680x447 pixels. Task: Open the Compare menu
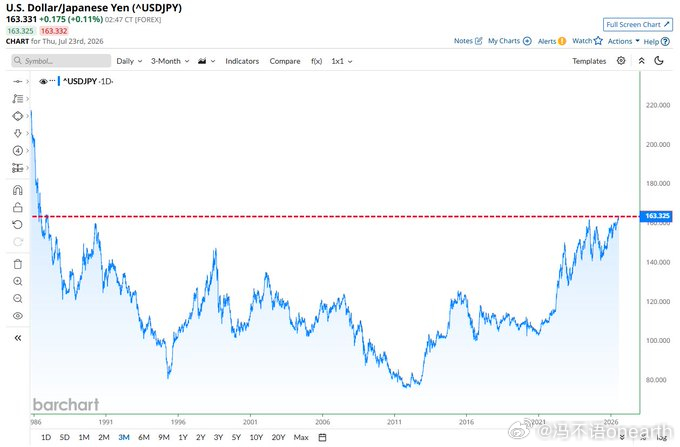click(284, 61)
